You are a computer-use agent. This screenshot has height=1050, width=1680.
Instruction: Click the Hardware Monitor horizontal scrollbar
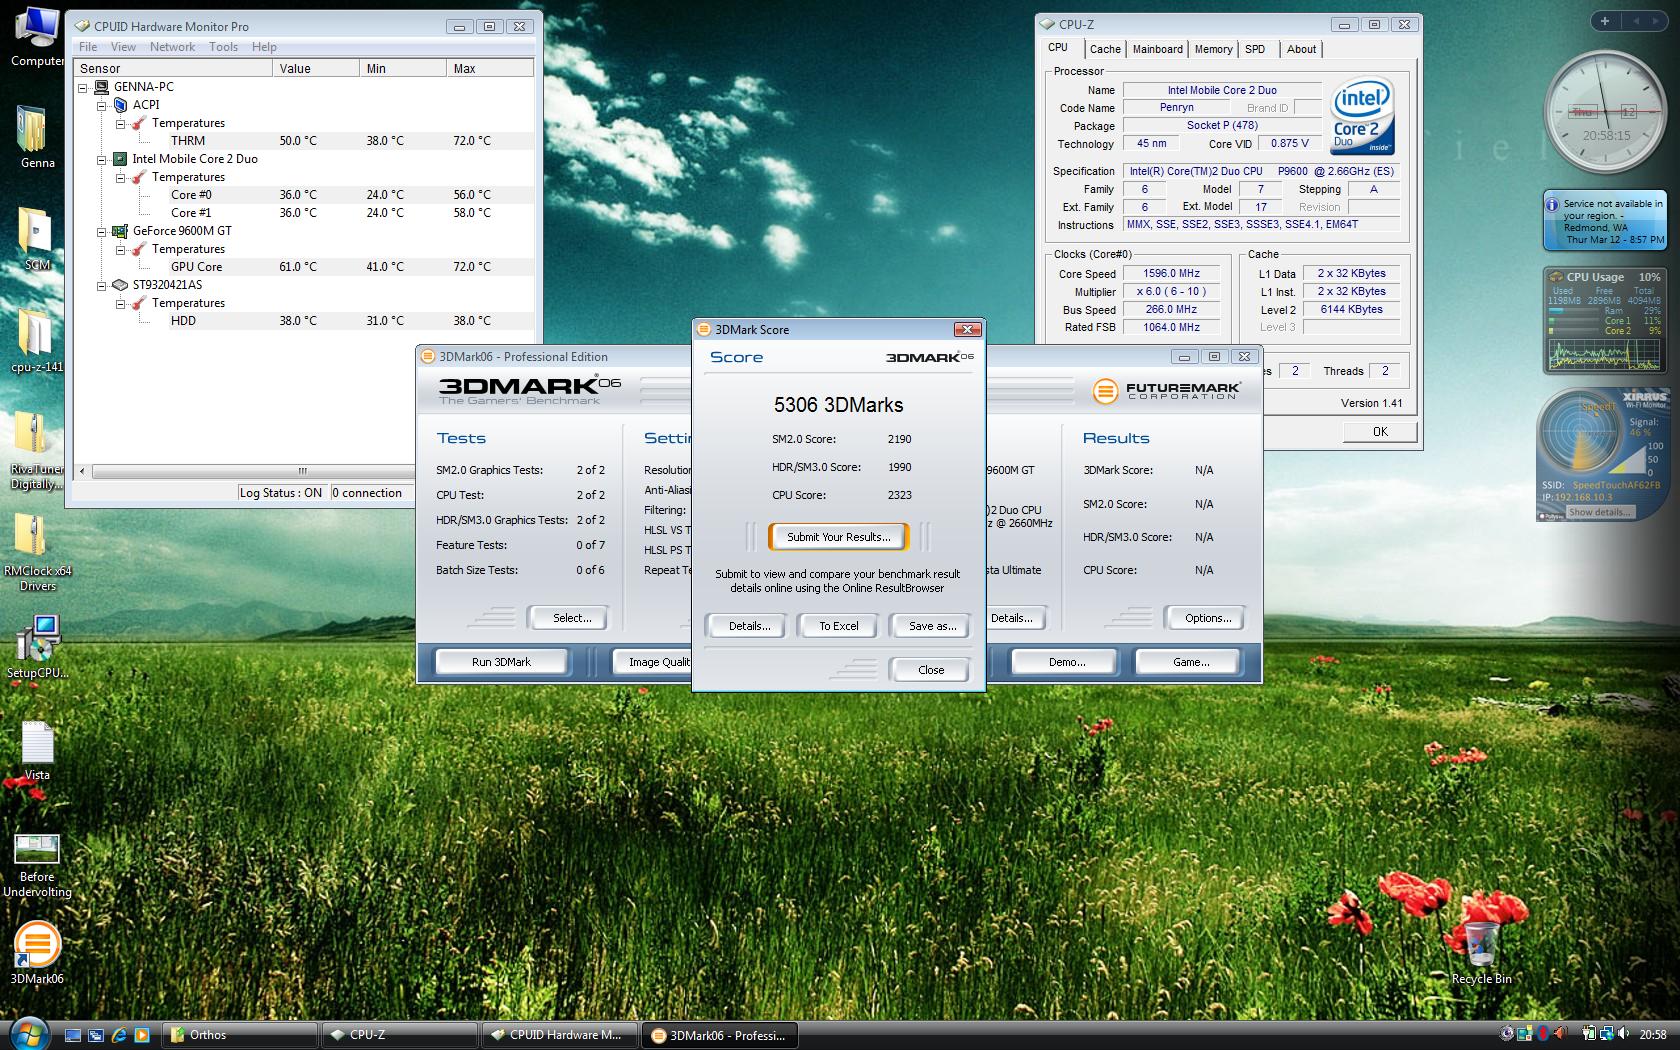coord(302,471)
